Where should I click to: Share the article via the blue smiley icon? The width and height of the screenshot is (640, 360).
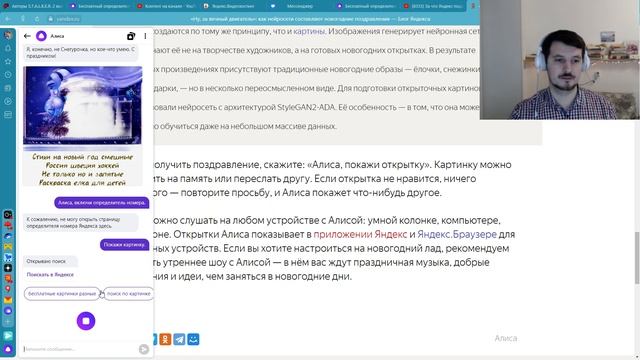193,339
